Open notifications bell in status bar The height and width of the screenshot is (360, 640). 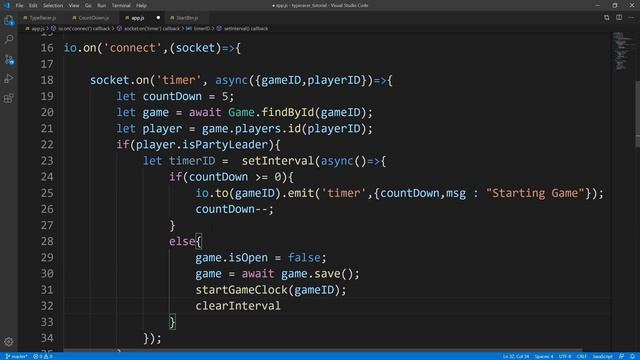[633, 356]
